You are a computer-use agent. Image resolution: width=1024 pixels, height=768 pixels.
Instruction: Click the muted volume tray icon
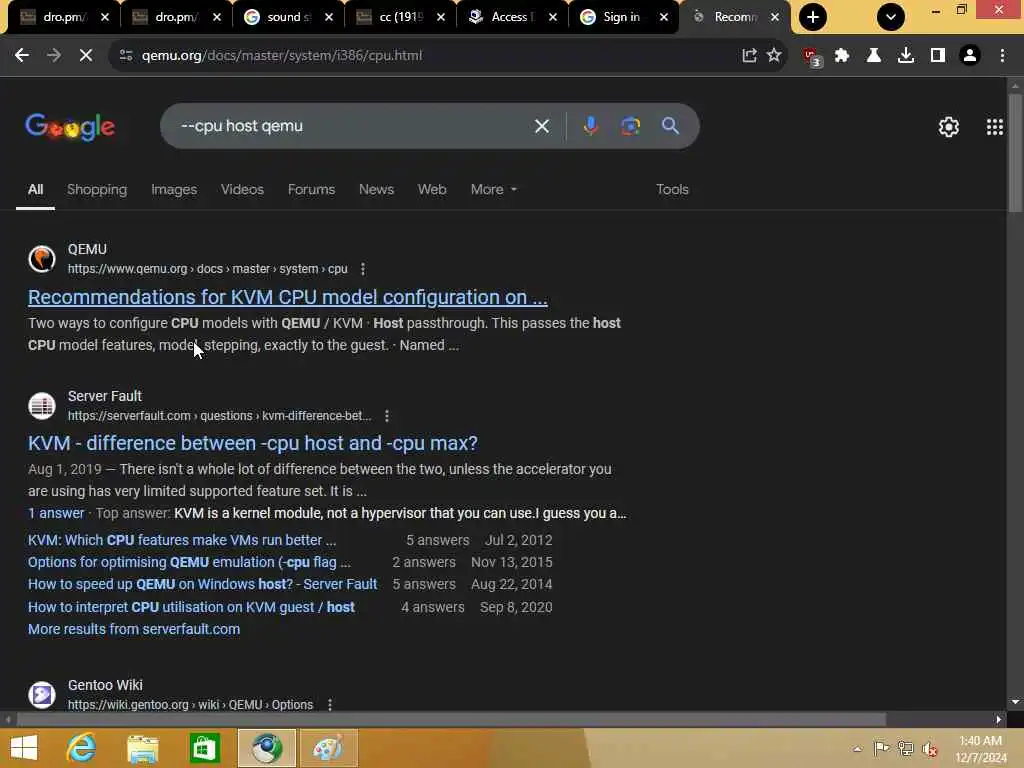click(930, 749)
